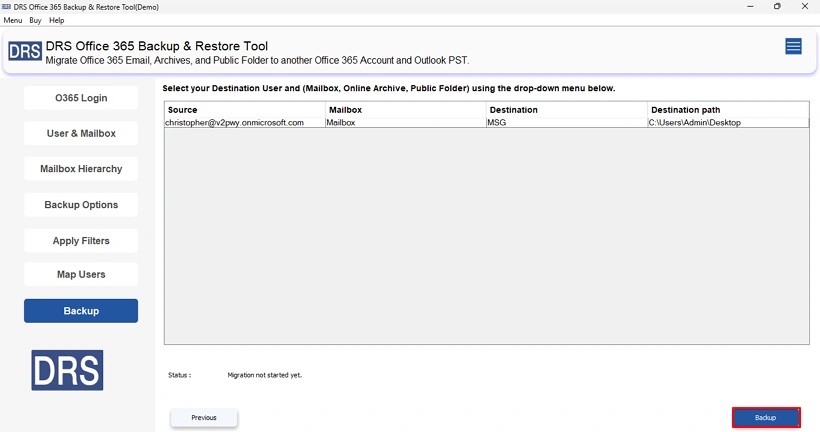The image size is (820, 432).
Task: Minimize the application window
Action: tap(750, 6)
